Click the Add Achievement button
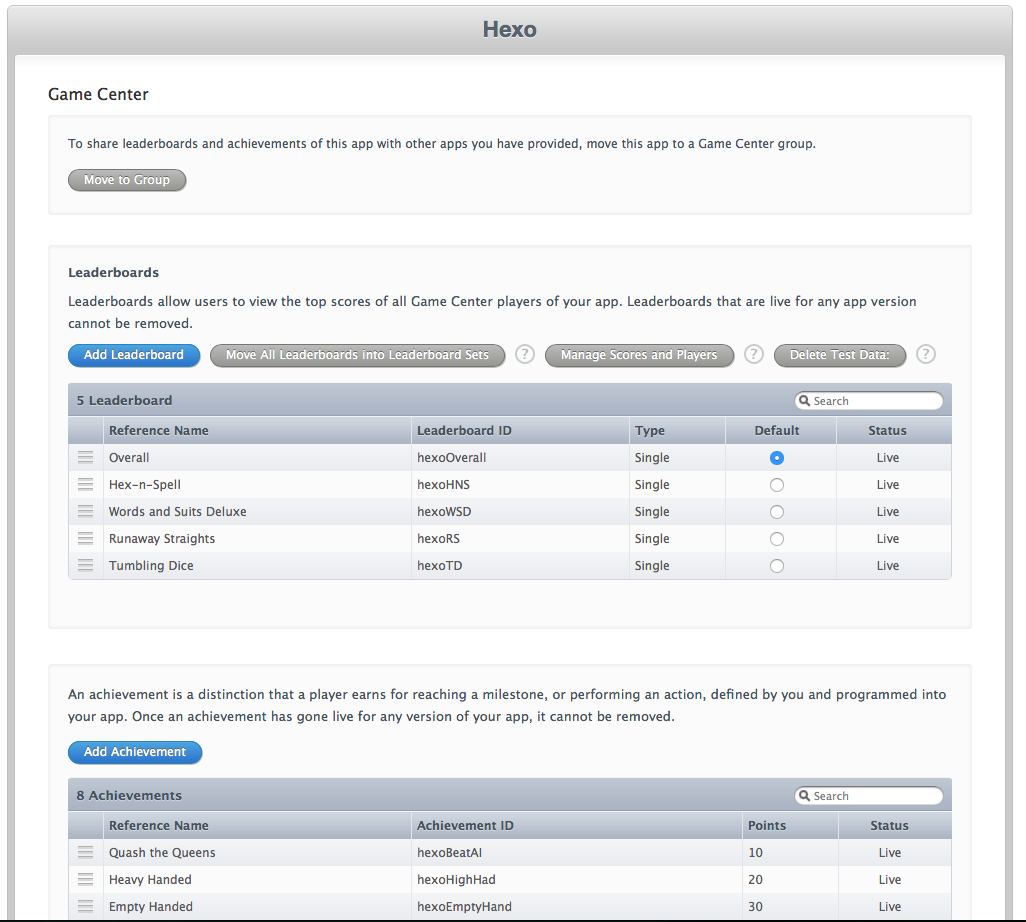Viewport: 1026px width, 922px height. coord(135,752)
